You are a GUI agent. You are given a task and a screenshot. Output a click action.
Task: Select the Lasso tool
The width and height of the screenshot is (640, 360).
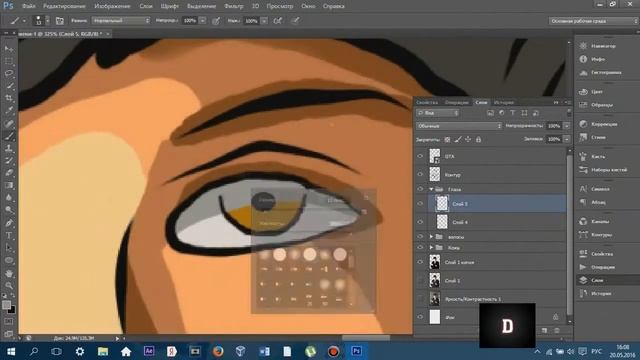pyautogui.click(x=9, y=73)
